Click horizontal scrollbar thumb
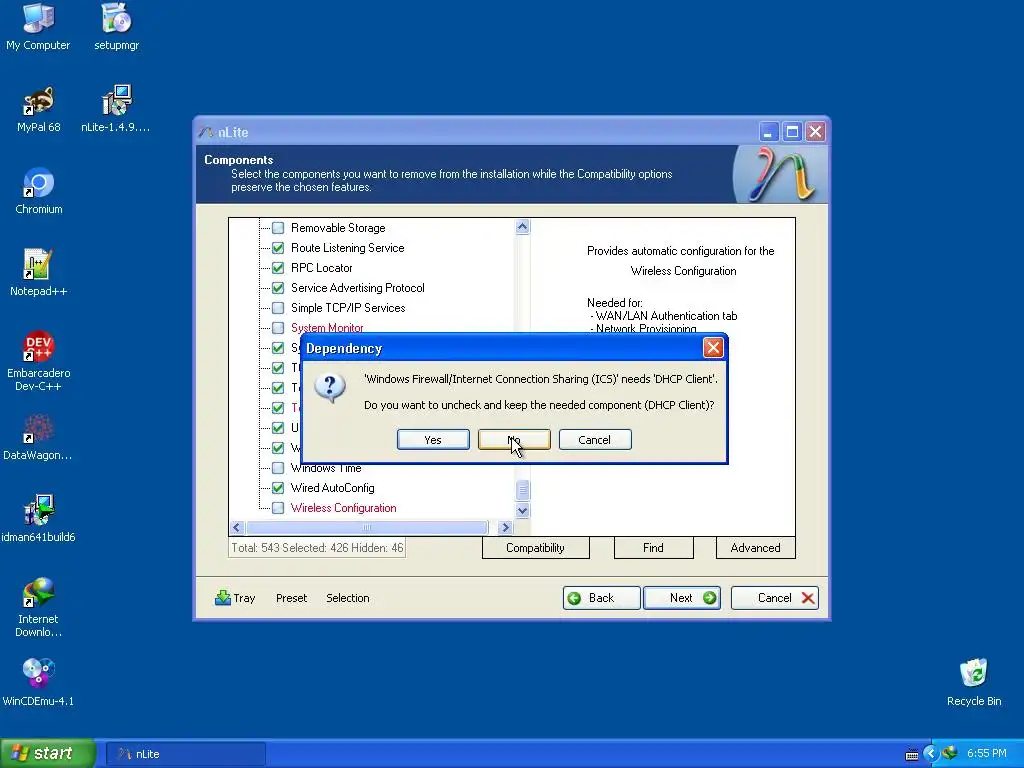Viewport: 1024px width, 768px height. coord(367,527)
